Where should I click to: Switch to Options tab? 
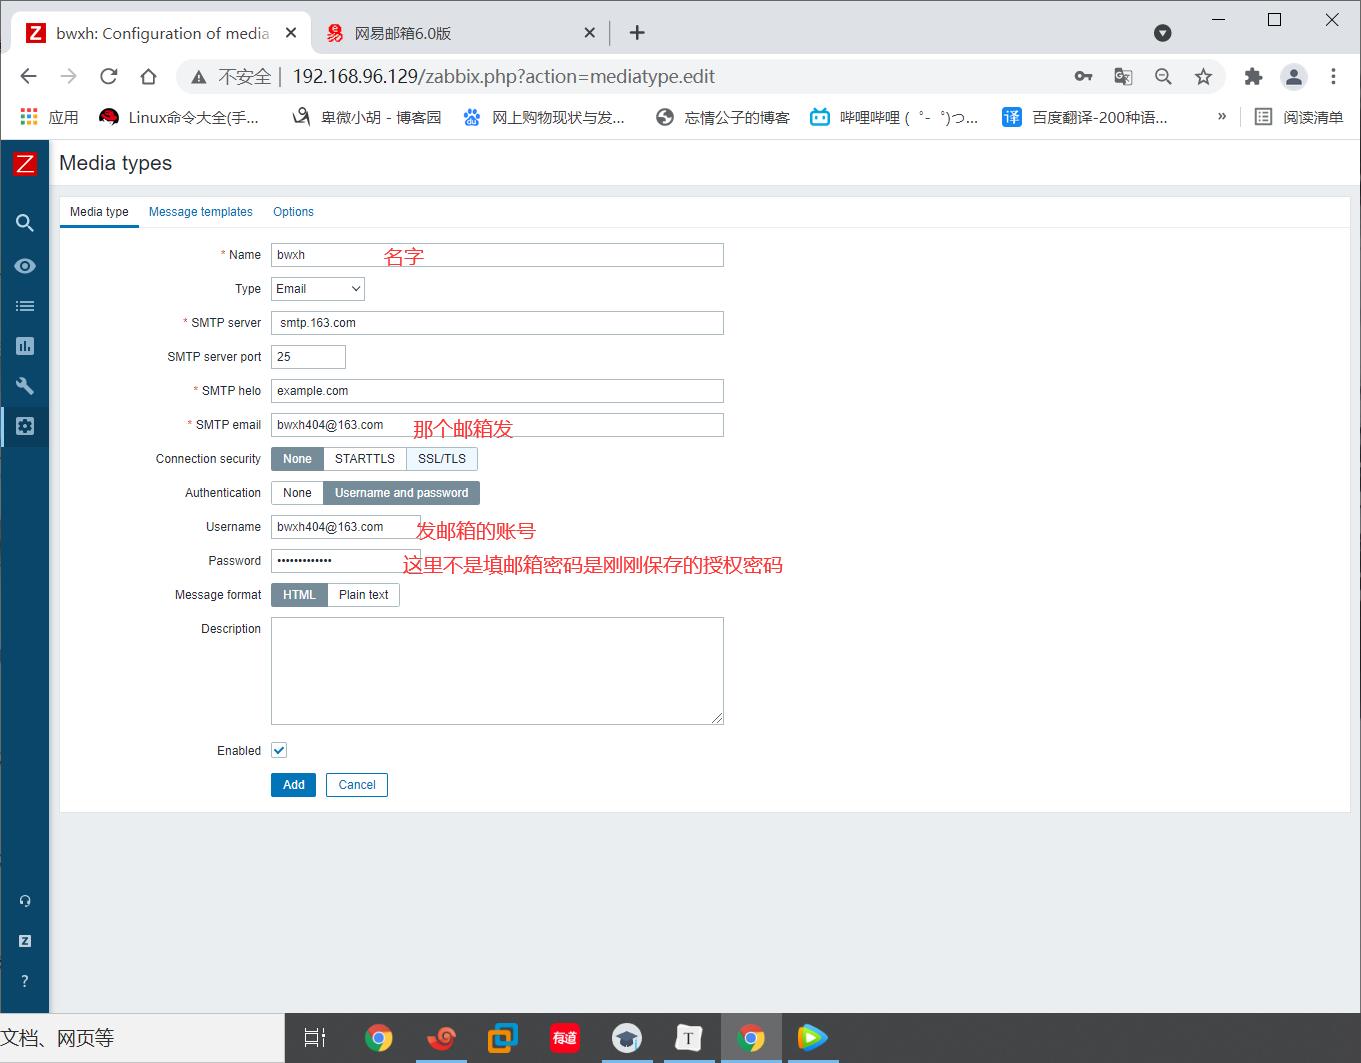pyautogui.click(x=293, y=212)
